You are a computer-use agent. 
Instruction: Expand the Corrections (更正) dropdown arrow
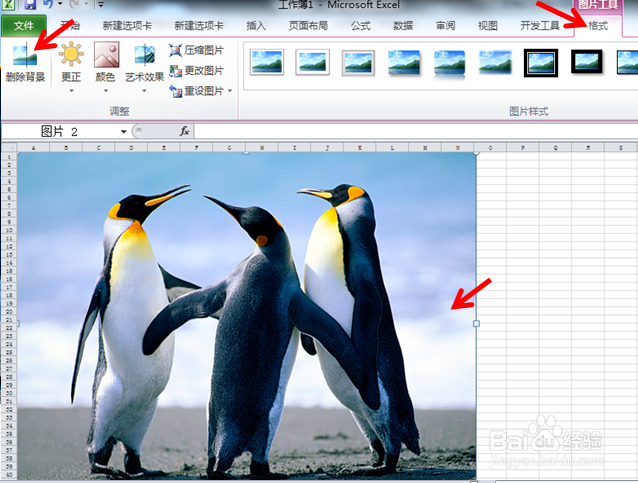coord(72,91)
